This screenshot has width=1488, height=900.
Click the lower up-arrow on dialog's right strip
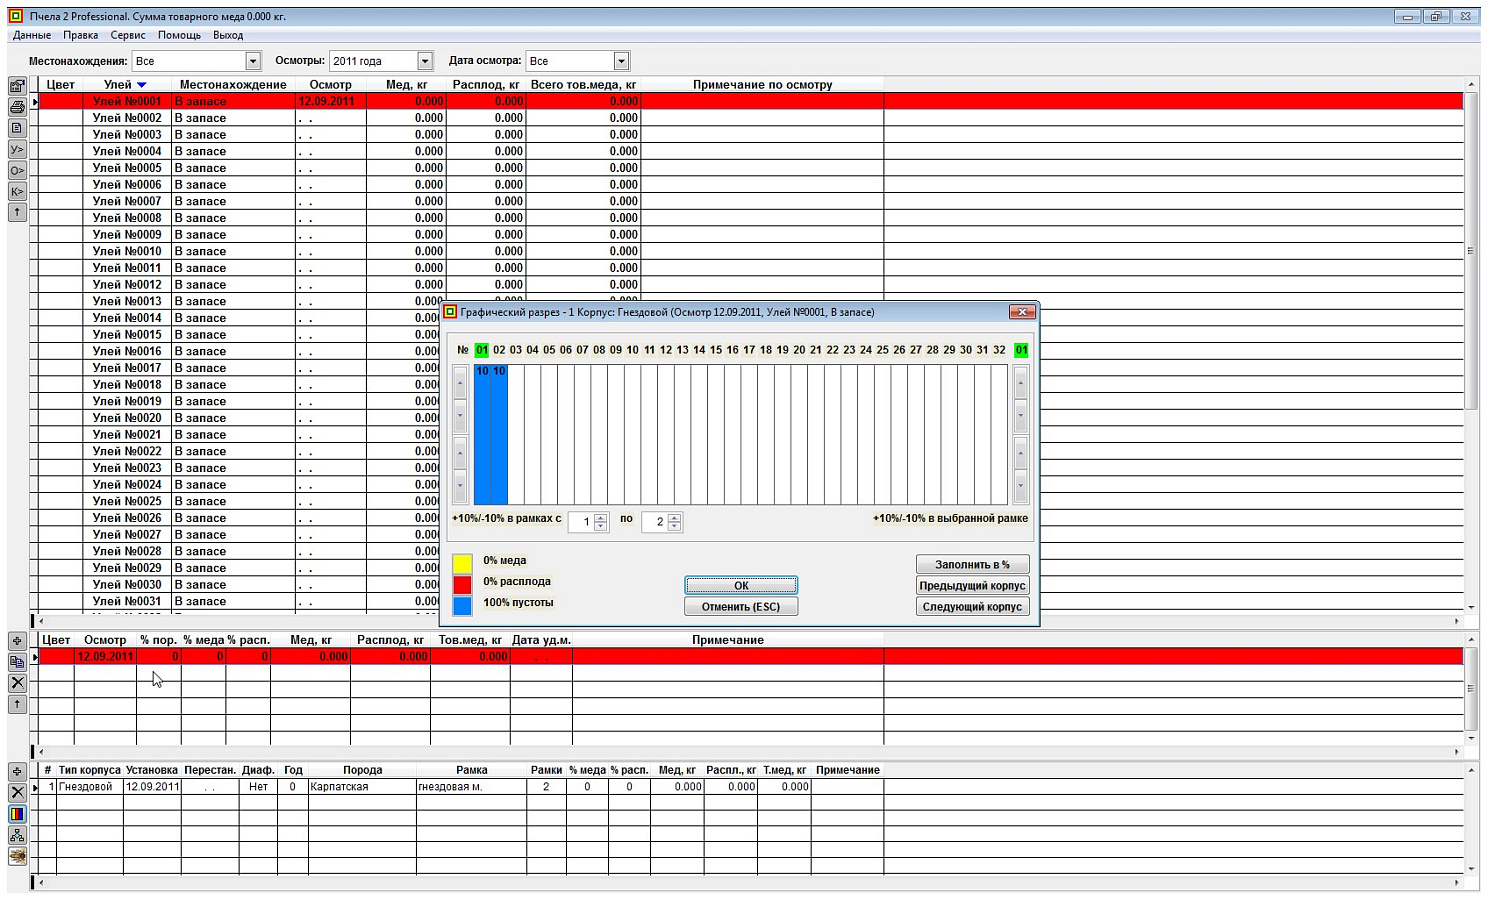click(1021, 453)
